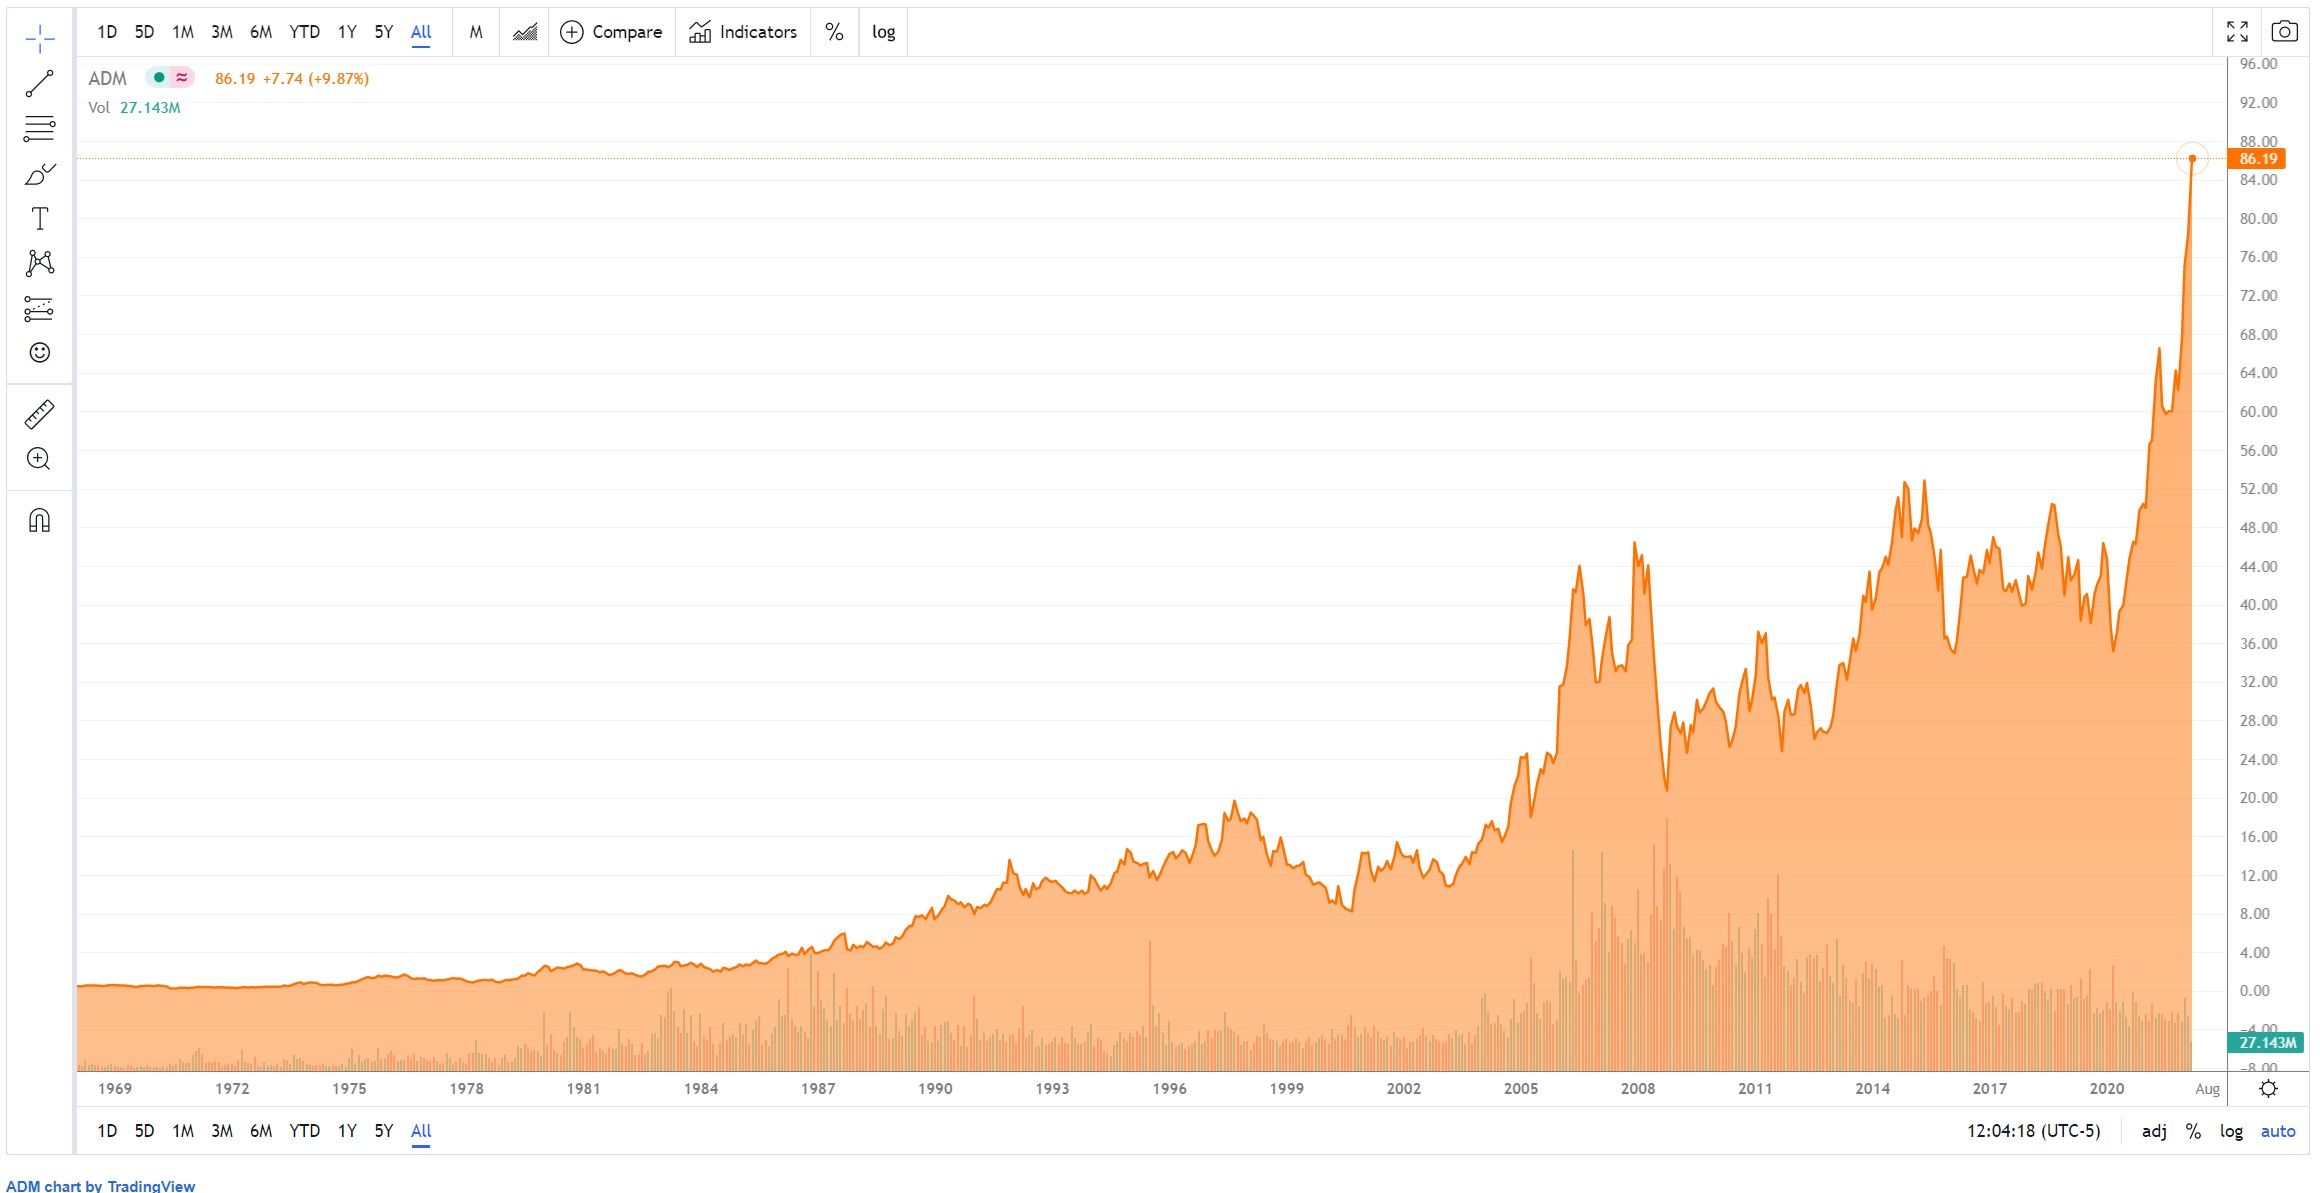Screen dimensions: 2320x1193
Task: Select the trend line drawing tool
Action: pos(39,84)
